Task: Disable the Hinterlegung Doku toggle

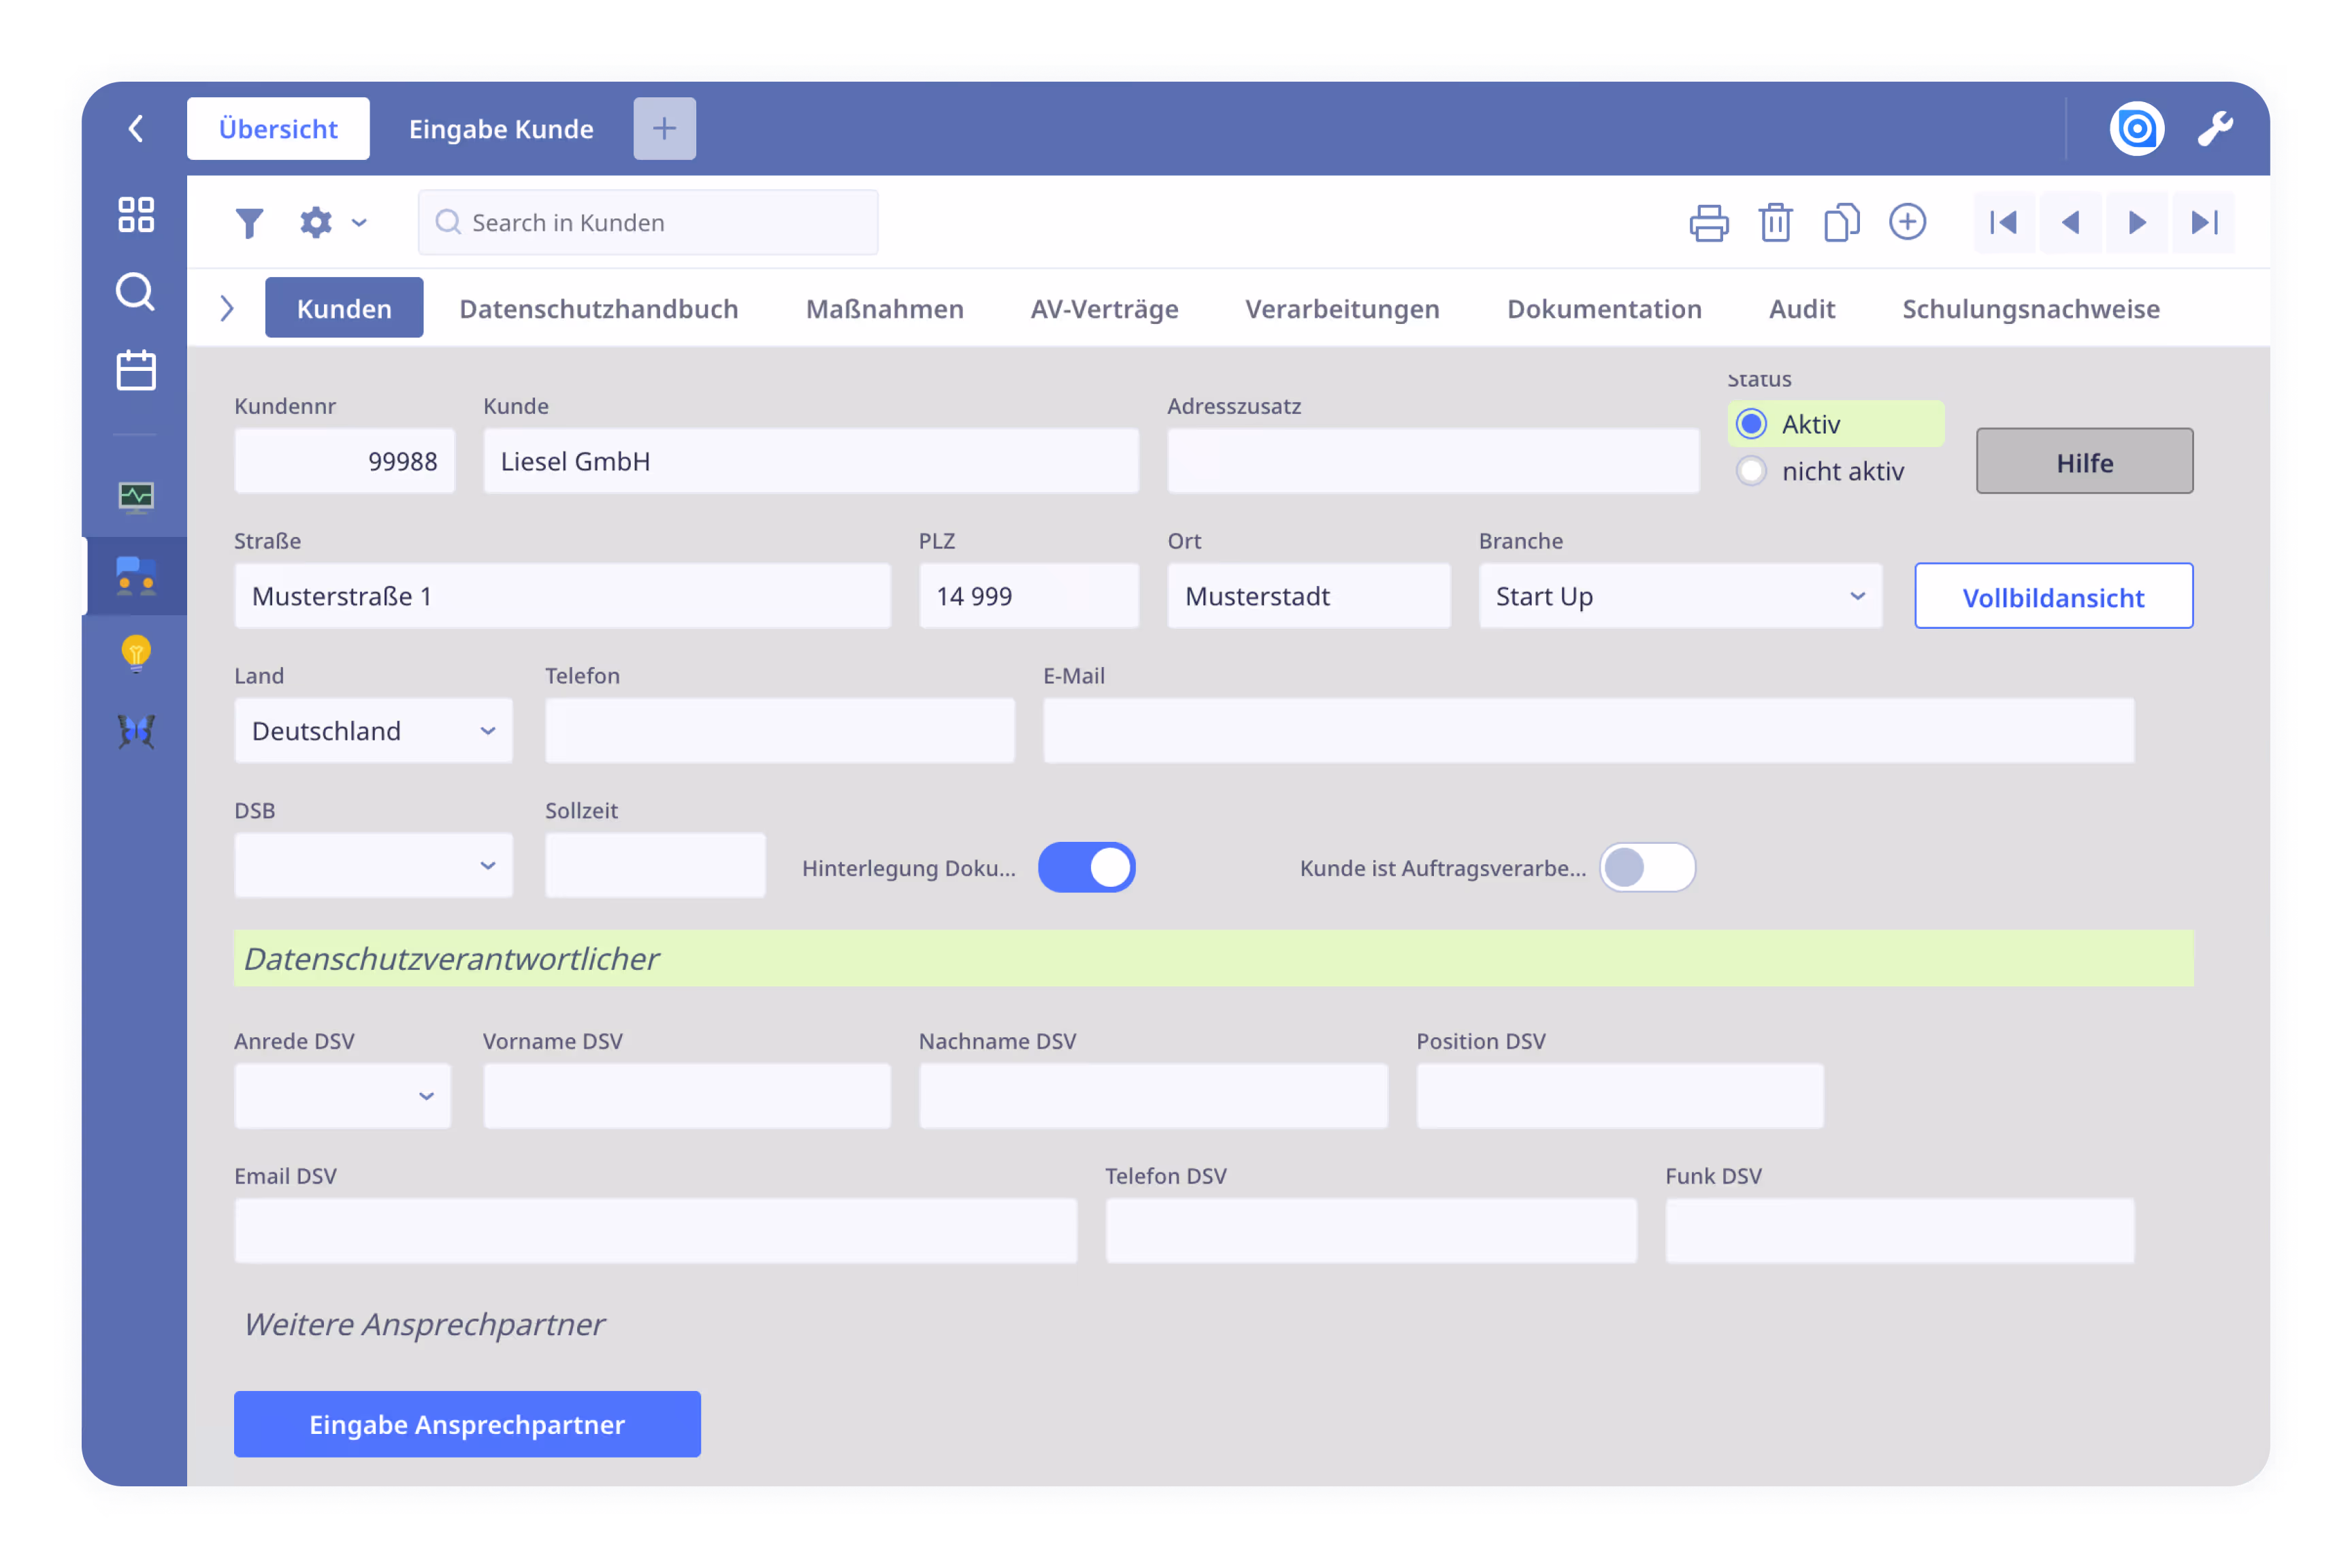Action: [x=1087, y=867]
